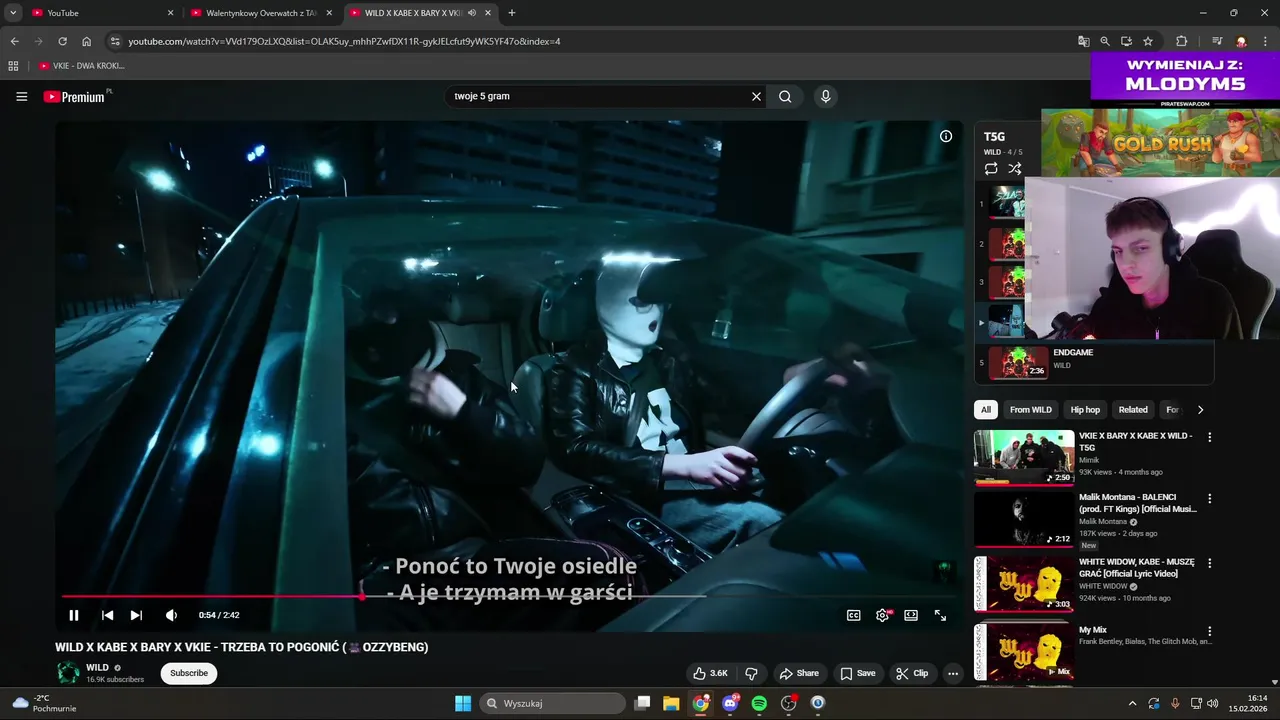This screenshot has width=1280, height=720.
Task: Dislike the video
Action: pos(751,673)
